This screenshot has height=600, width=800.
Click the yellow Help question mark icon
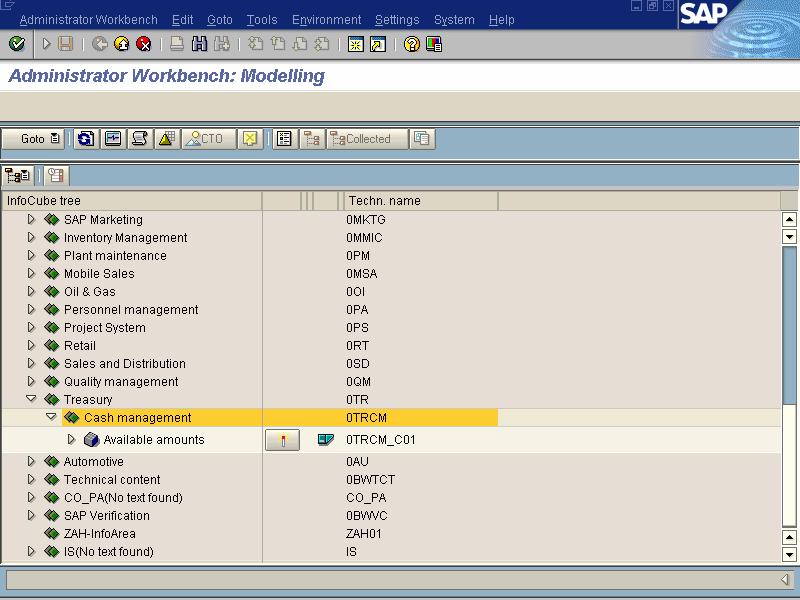(x=411, y=44)
